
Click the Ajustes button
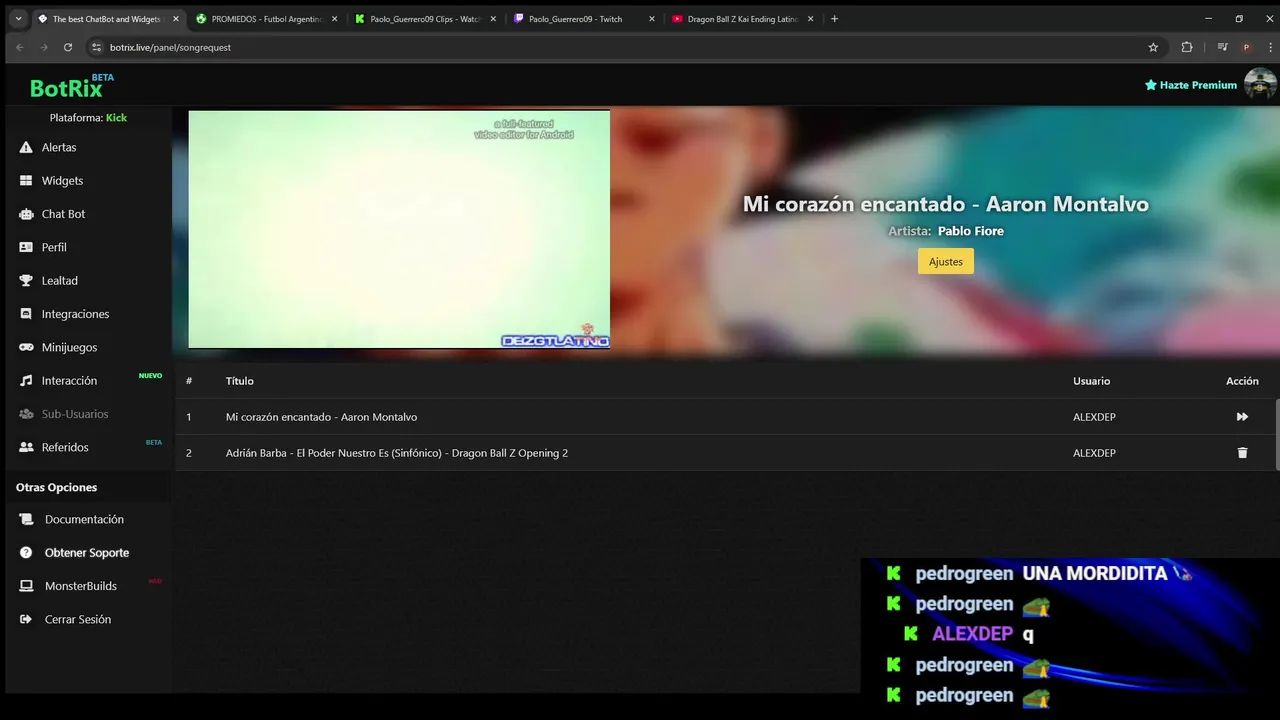pyautogui.click(x=945, y=262)
